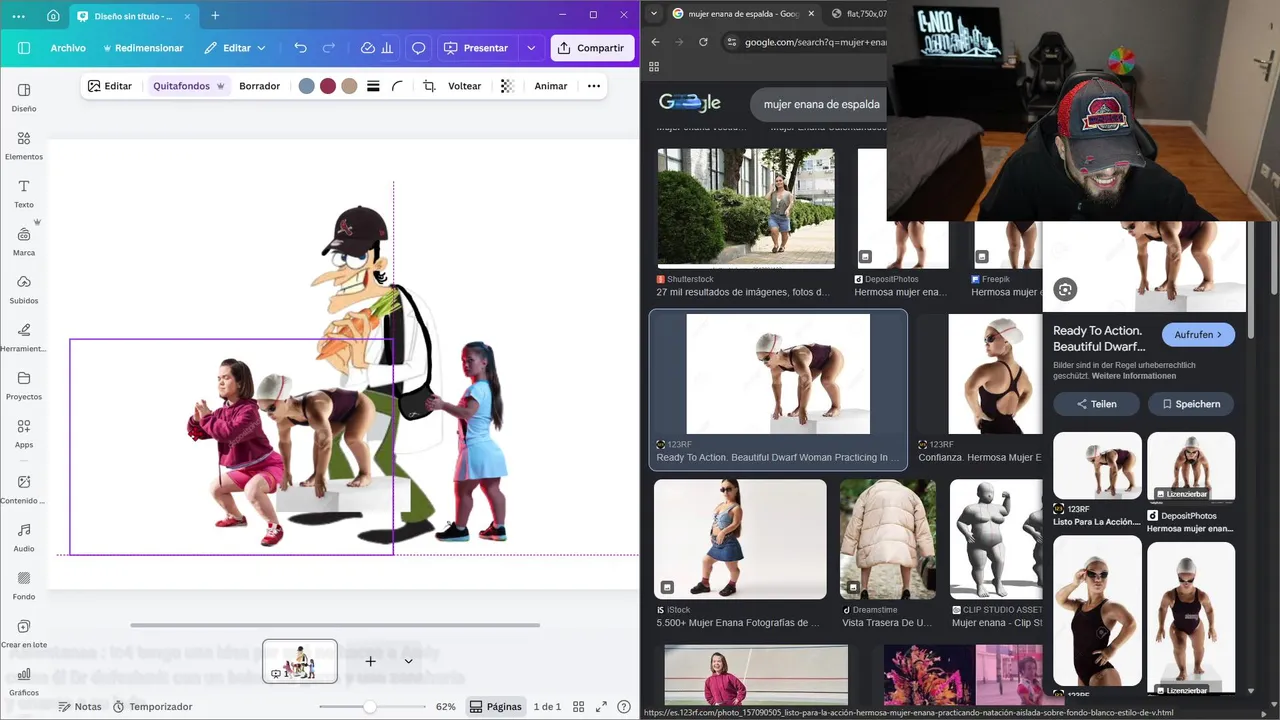The width and height of the screenshot is (1280, 720).
Task: Open more options three-dot icon in image toolbar
Action: pos(594,86)
